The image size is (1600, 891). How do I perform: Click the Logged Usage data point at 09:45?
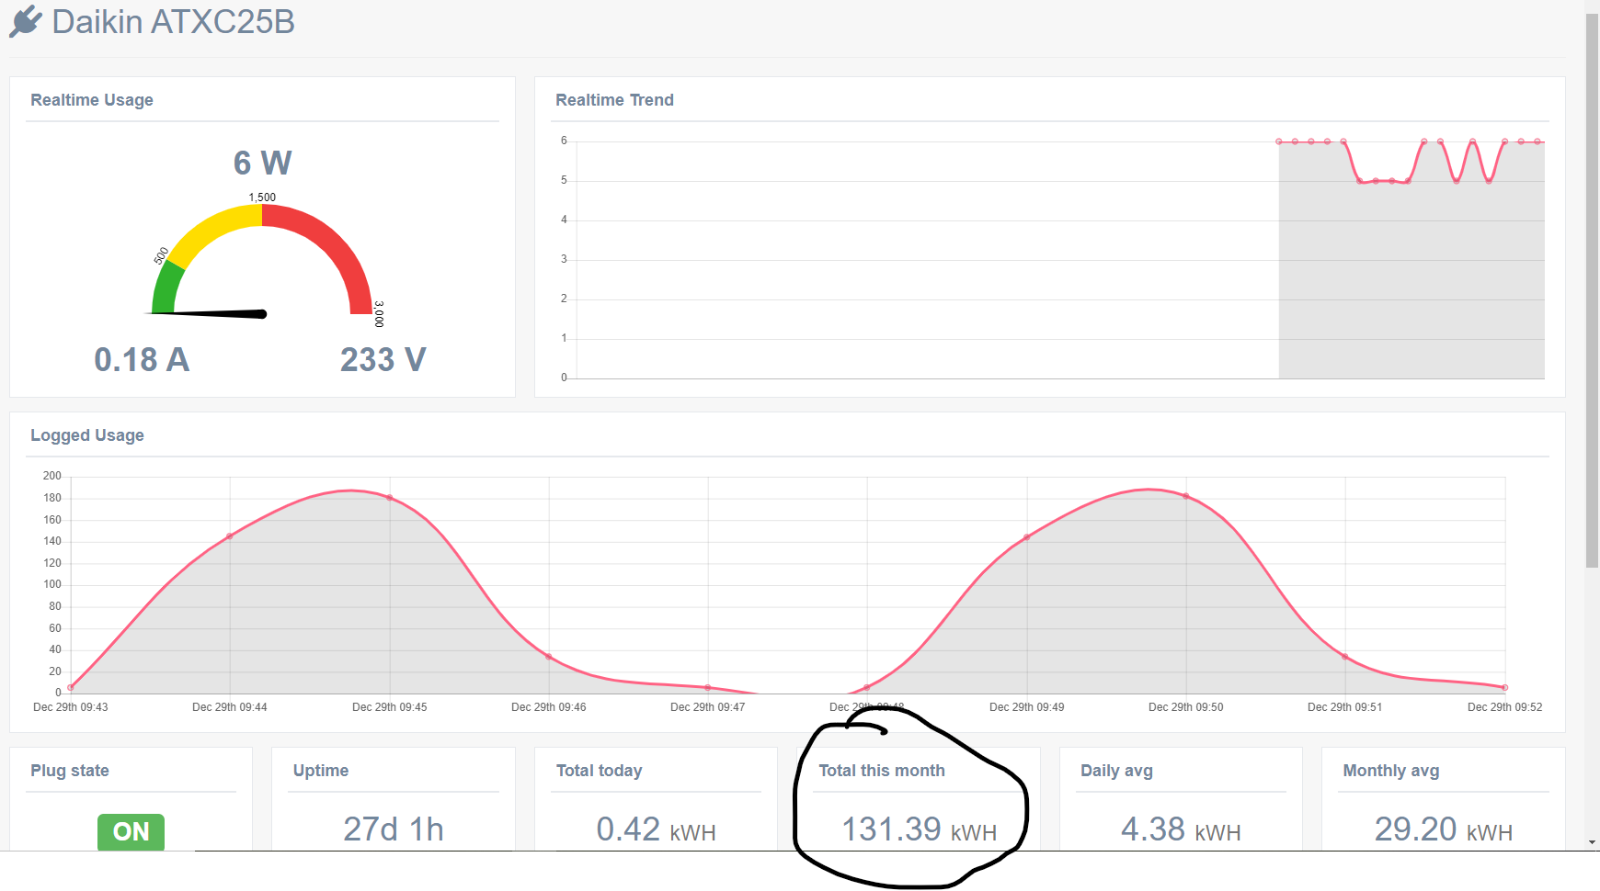point(389,497)
